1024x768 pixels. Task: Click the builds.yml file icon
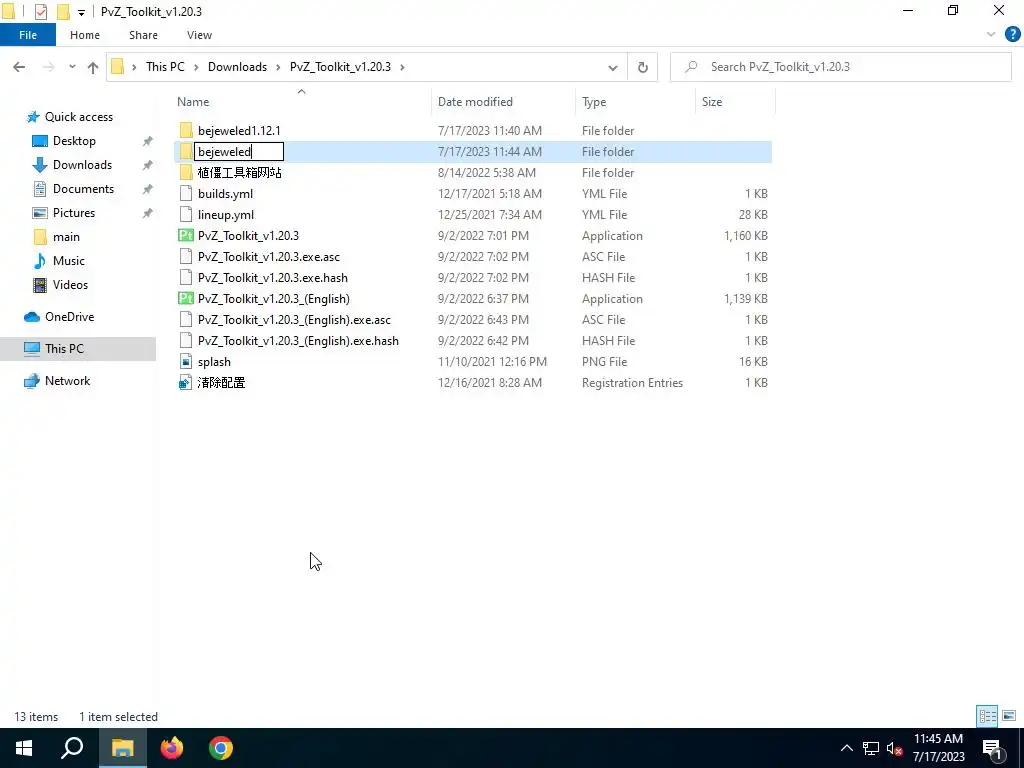[186, 194]
